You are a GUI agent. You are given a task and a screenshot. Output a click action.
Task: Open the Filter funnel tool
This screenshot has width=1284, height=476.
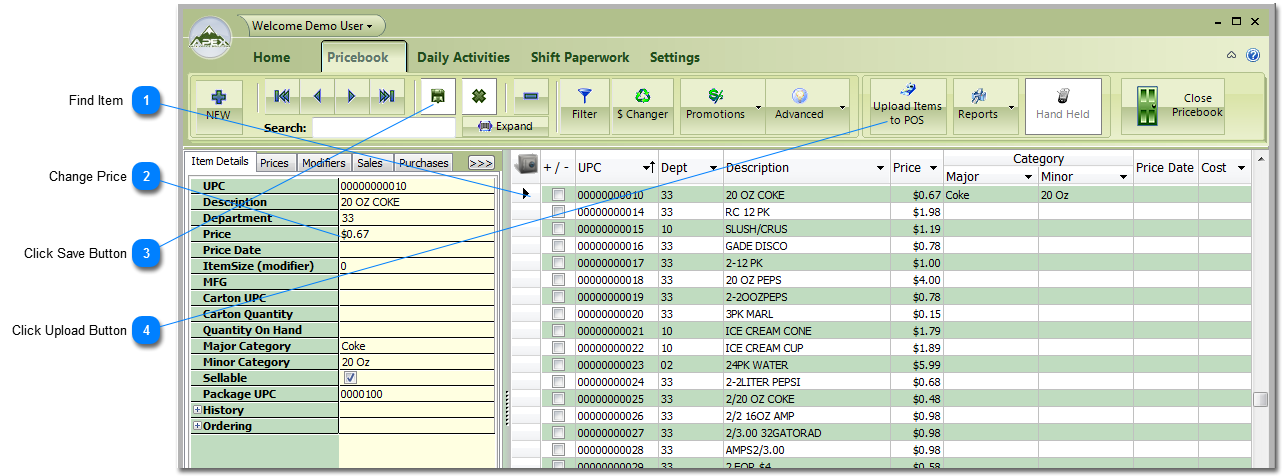[x=584, y=104]
